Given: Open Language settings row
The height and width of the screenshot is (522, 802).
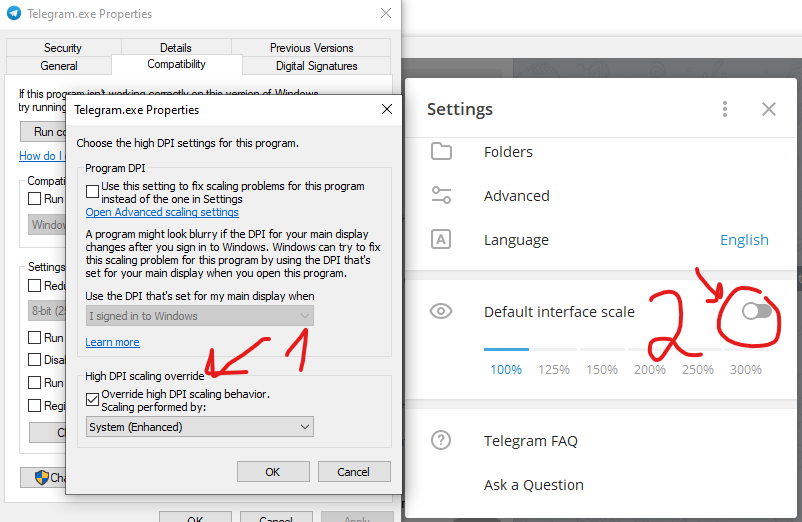Looking at the screenshot, I should 601,240.
